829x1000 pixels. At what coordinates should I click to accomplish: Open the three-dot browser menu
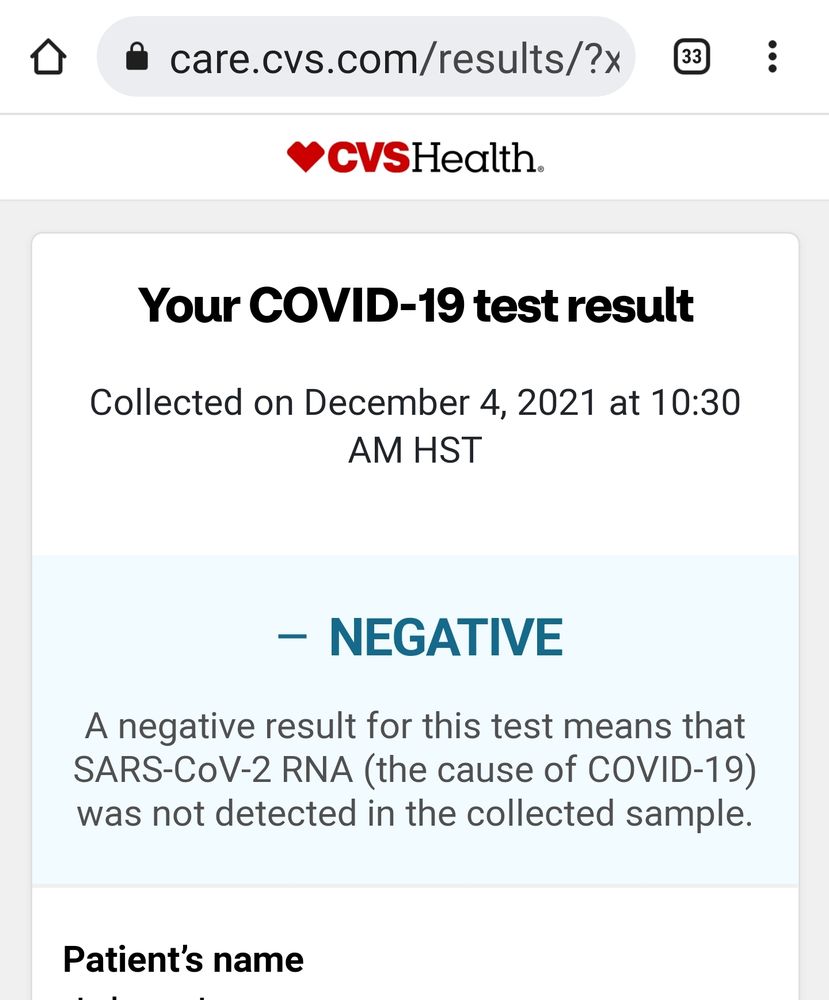[x=772, y=57]
